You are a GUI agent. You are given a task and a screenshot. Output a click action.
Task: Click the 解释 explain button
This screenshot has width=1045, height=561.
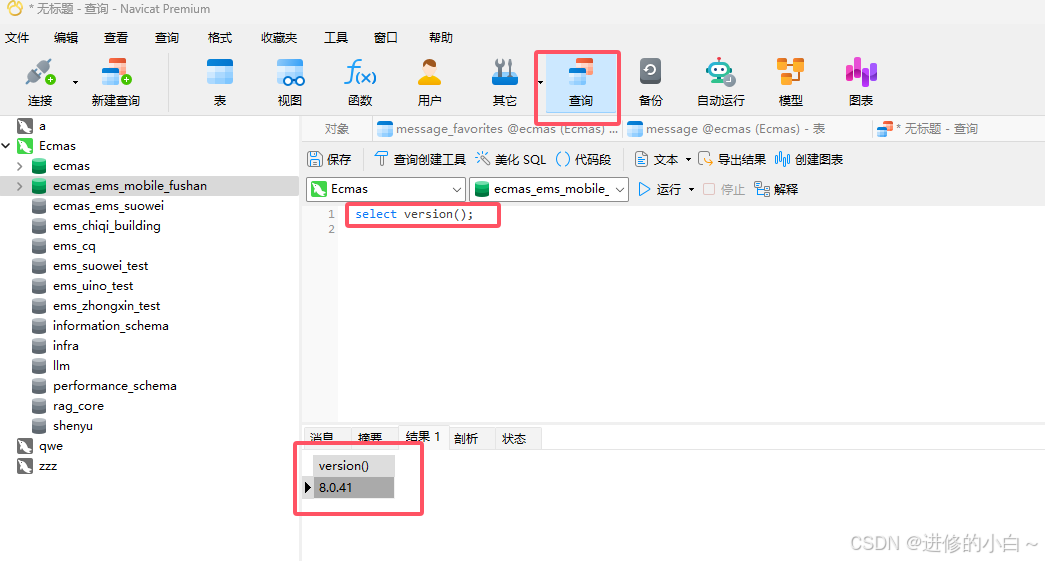point(776,189)
